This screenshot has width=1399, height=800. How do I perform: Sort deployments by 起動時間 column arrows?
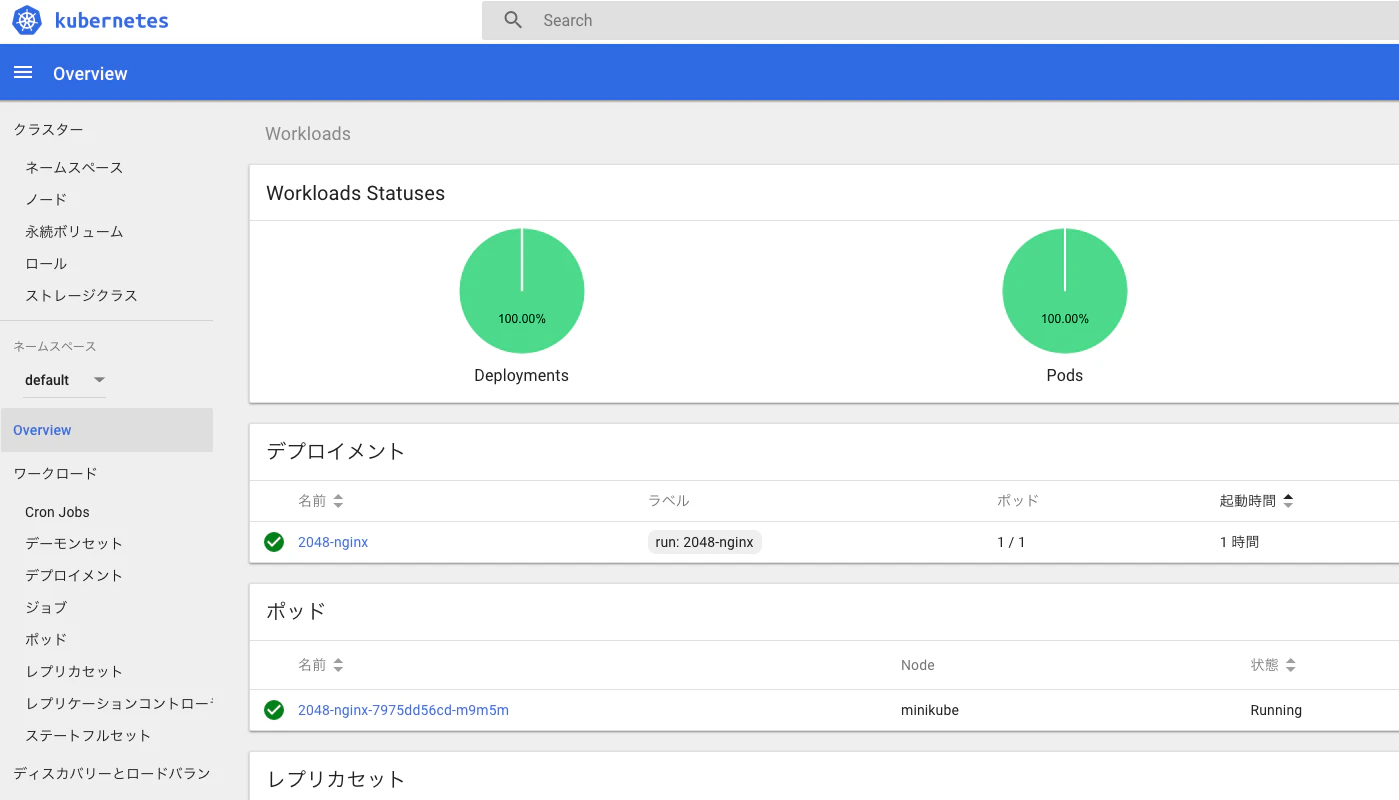pyautogui.click(x=1288, y=501)
